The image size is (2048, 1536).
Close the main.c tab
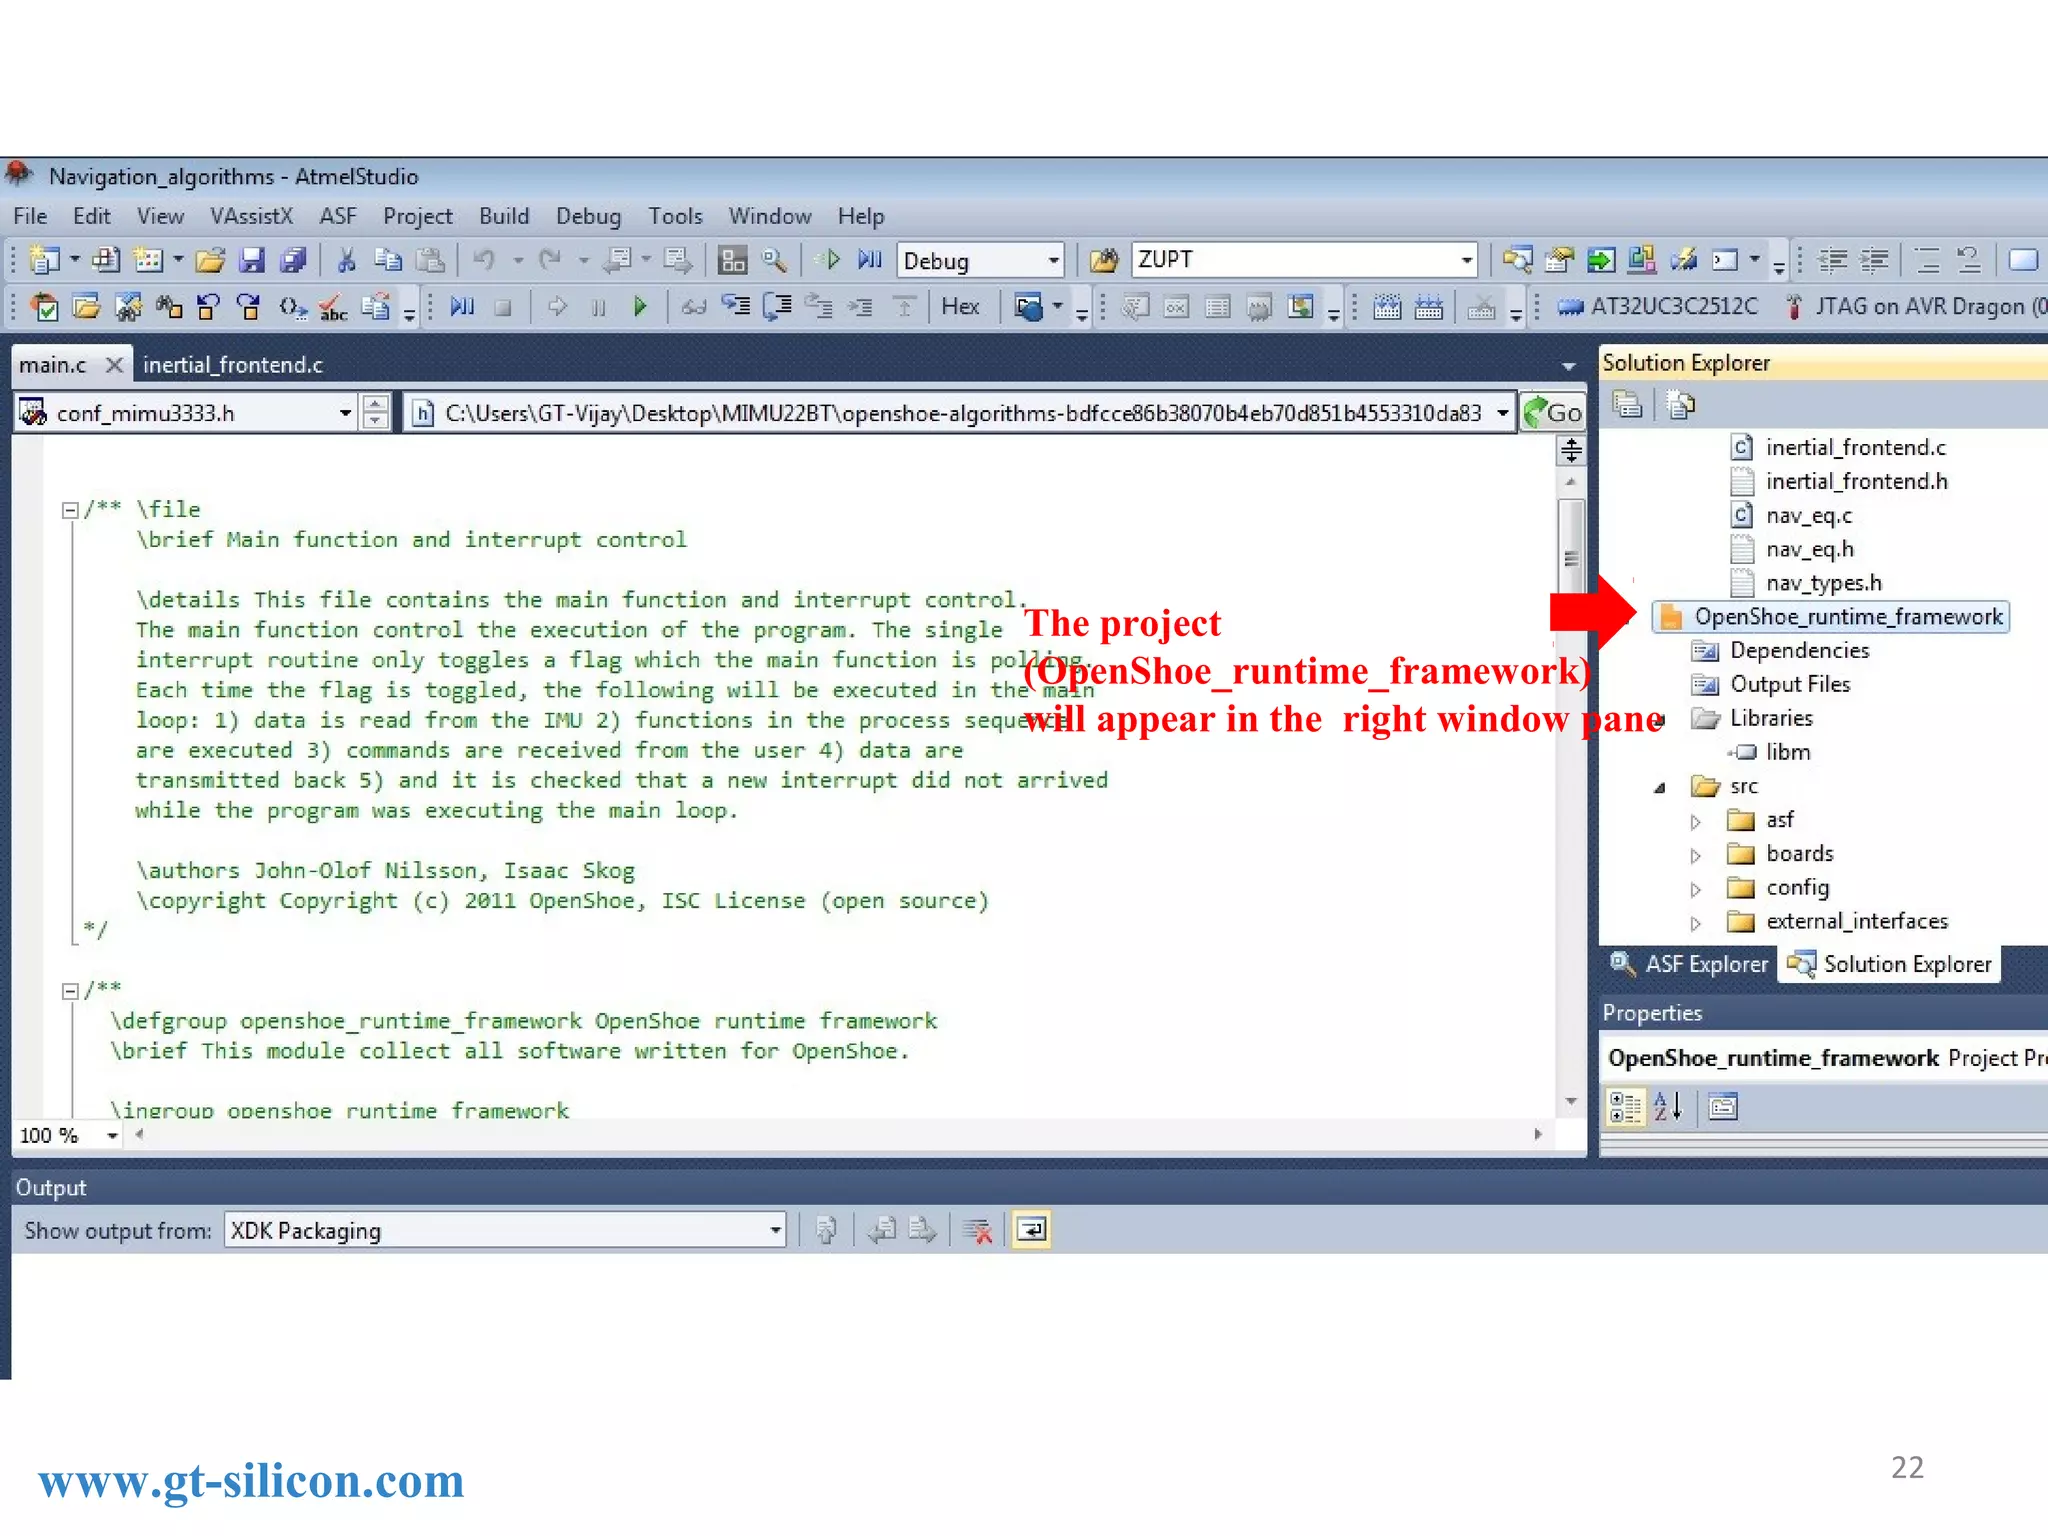(115, 365)
